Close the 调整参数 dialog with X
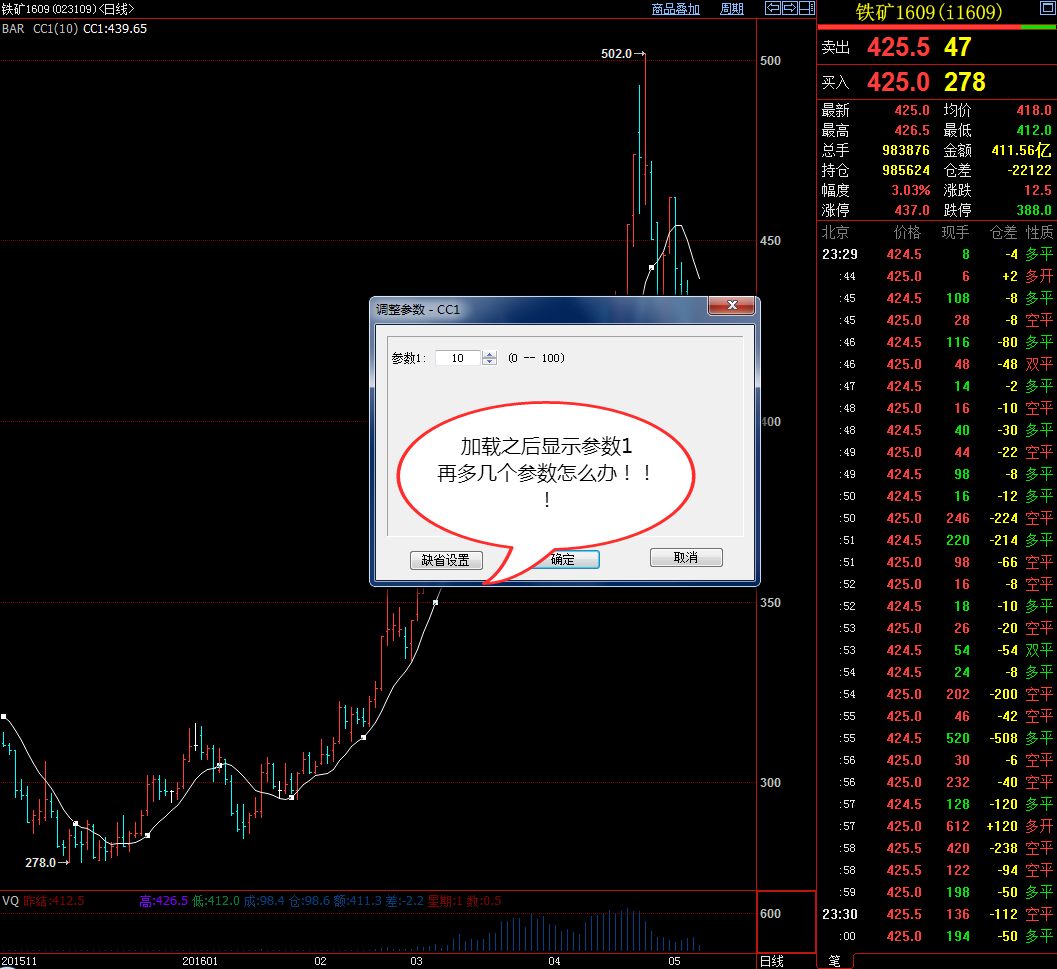 click(733, 306)
